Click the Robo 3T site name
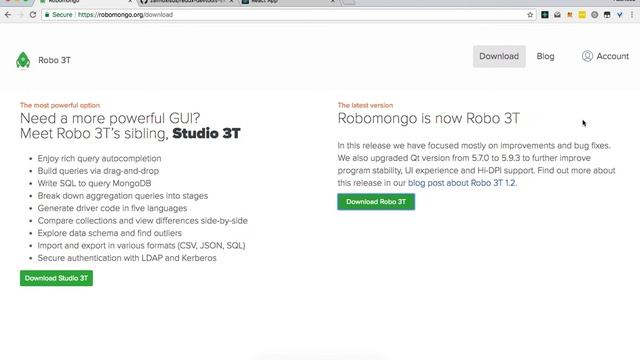Screen dimensions: 640x360 54,60
